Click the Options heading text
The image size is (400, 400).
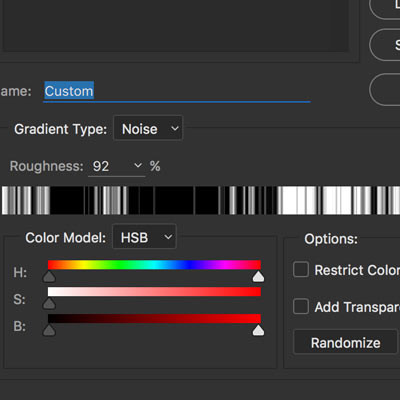[x=331, y=239]
